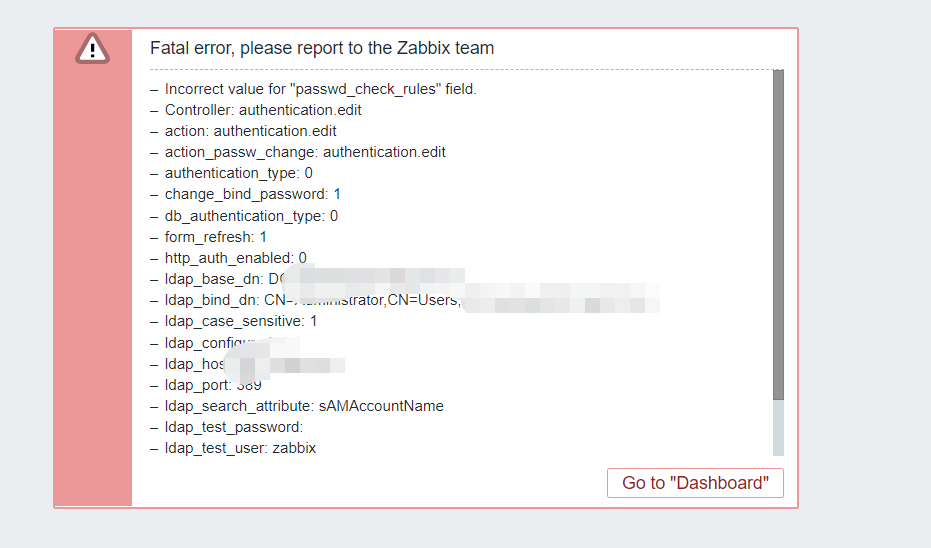931x548 pixels.
Task: Click the "authentication_type: 0" line
Action: [x=238, y=173]
